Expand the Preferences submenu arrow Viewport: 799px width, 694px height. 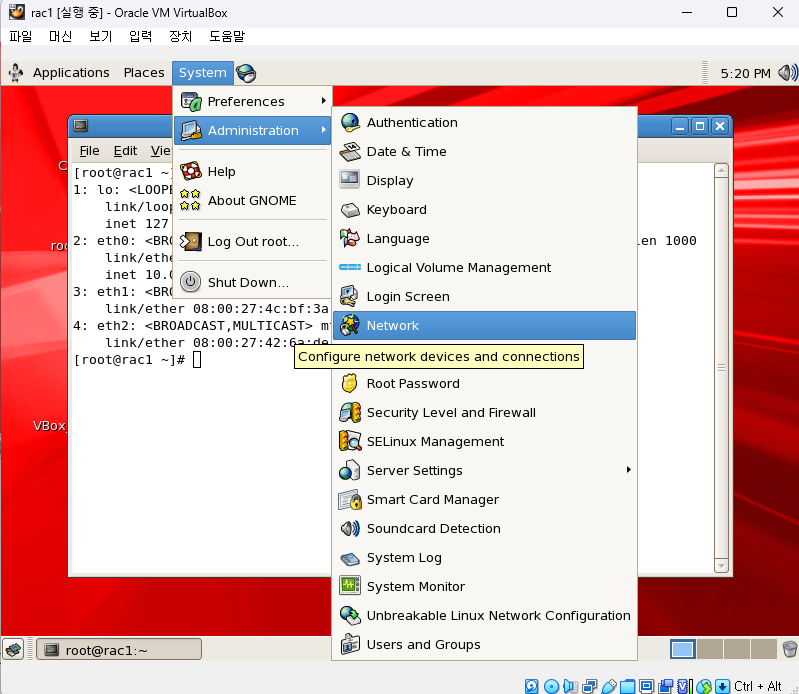(x=323, y=101)
